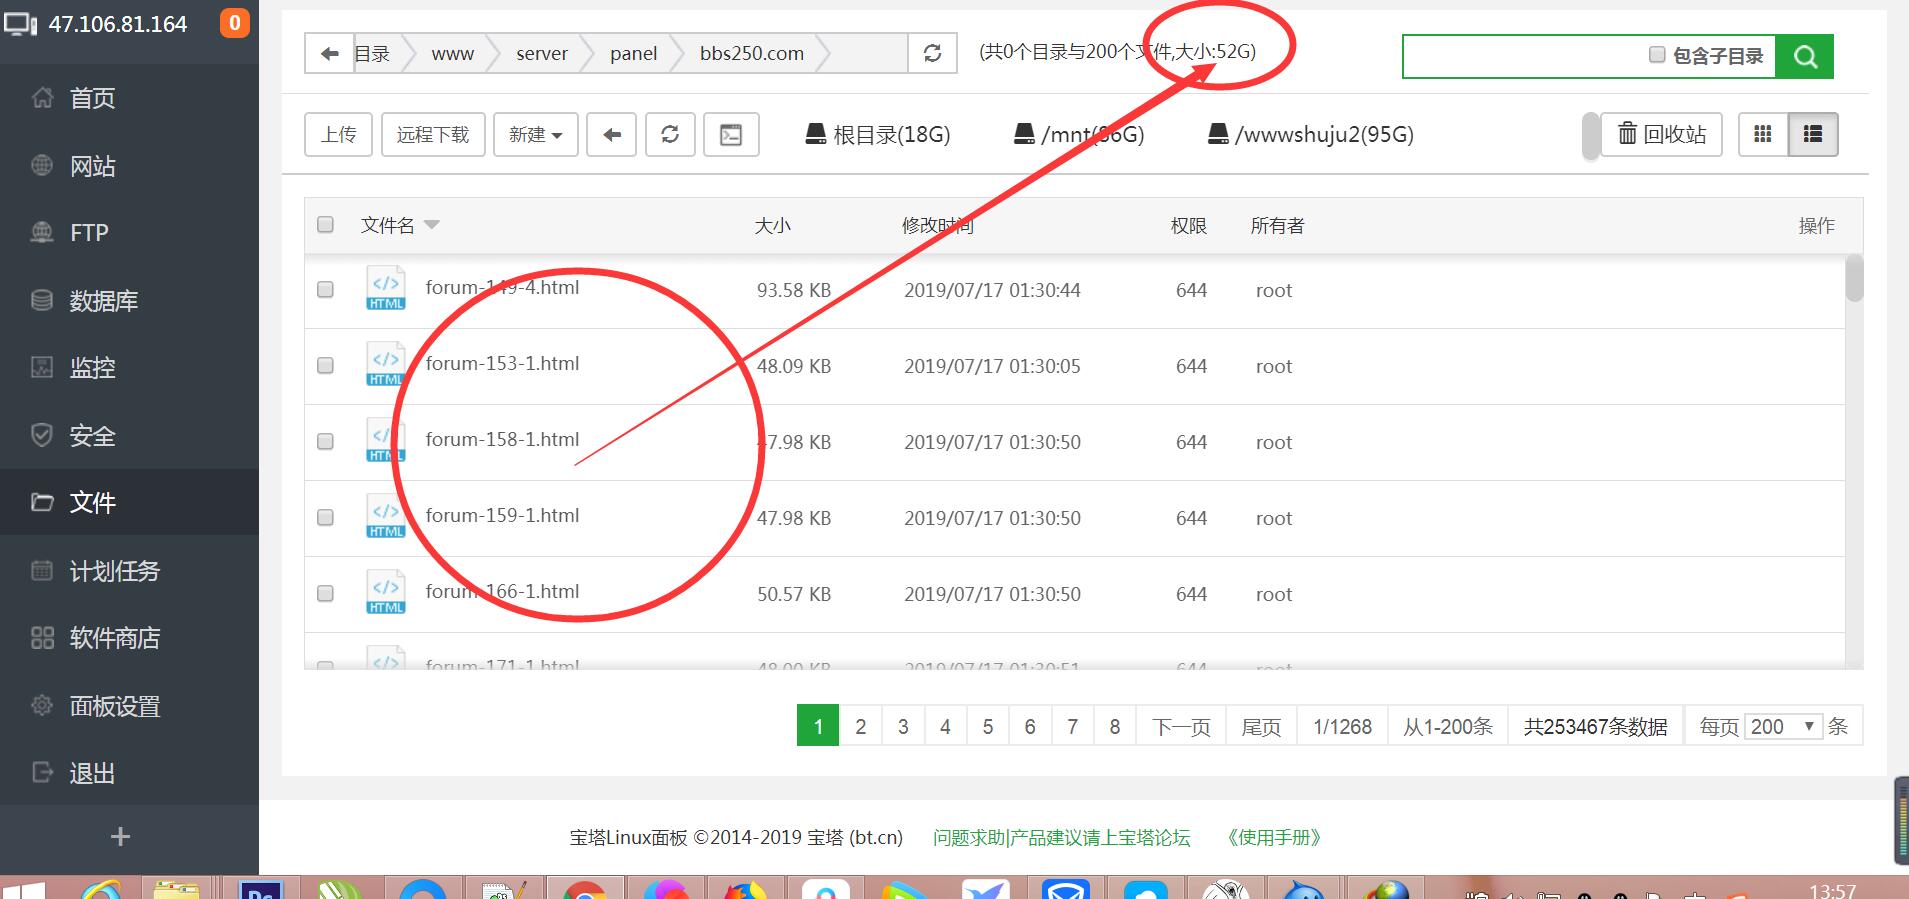Open 数据库 in the sidebar menu
The image size is (1909, 899).
(103, 301)
